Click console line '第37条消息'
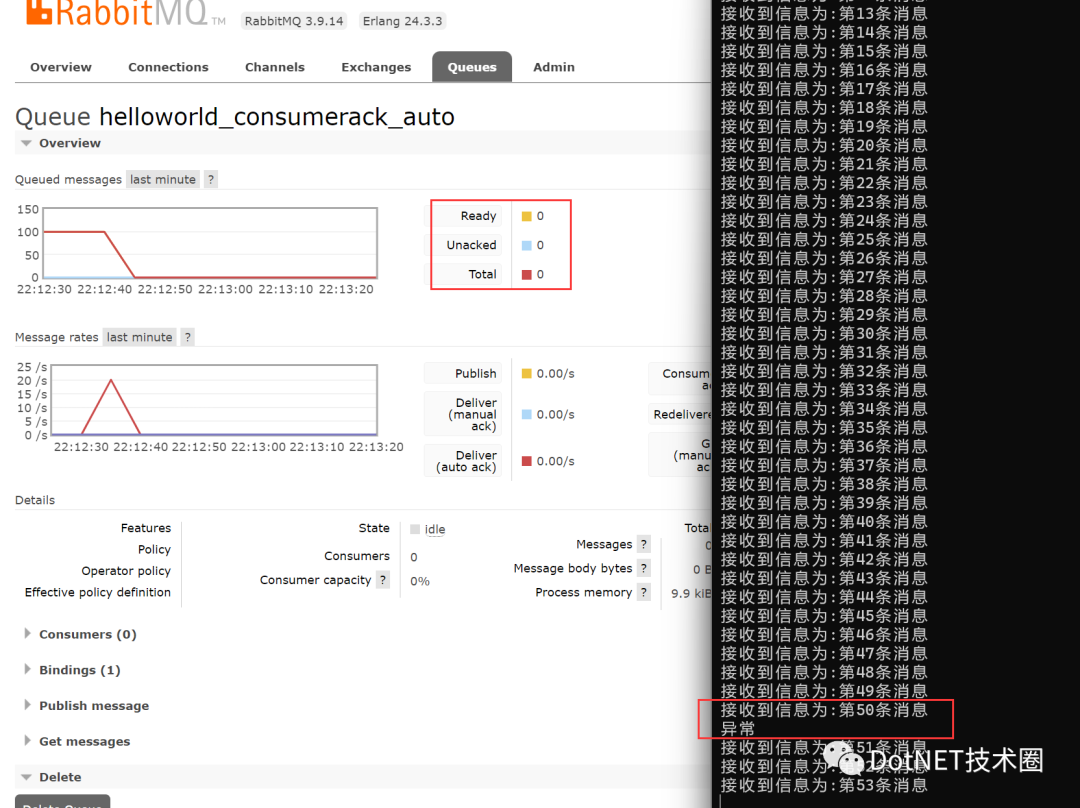The height and width of the screenshot is (808, 1080). click(x=824, y=466)
